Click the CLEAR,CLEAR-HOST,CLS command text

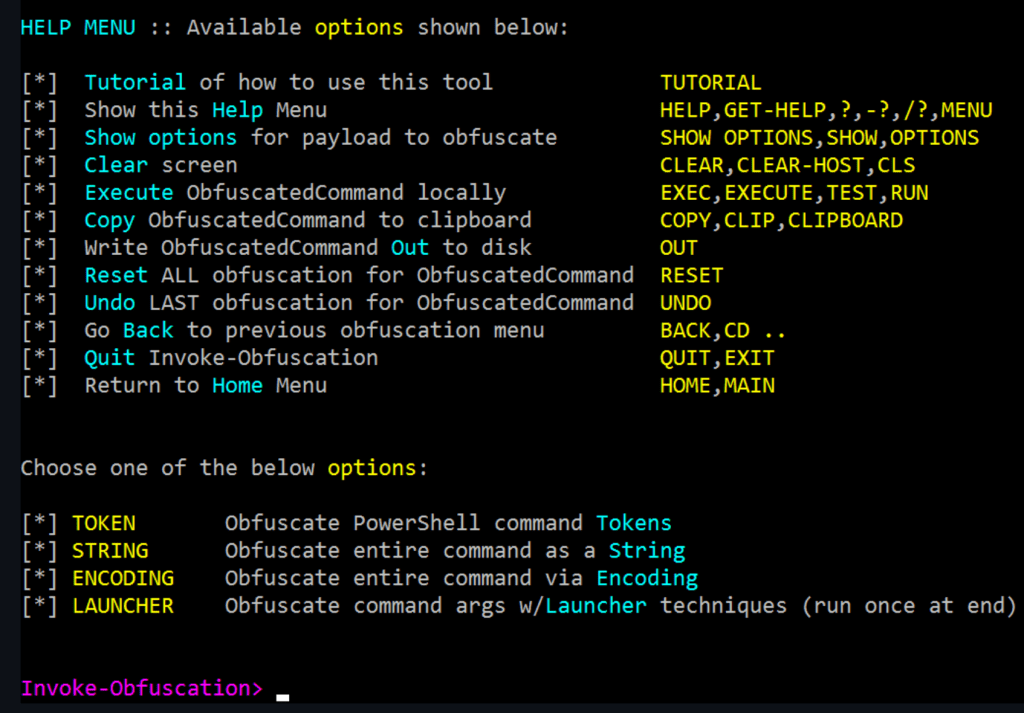(787, 165)
